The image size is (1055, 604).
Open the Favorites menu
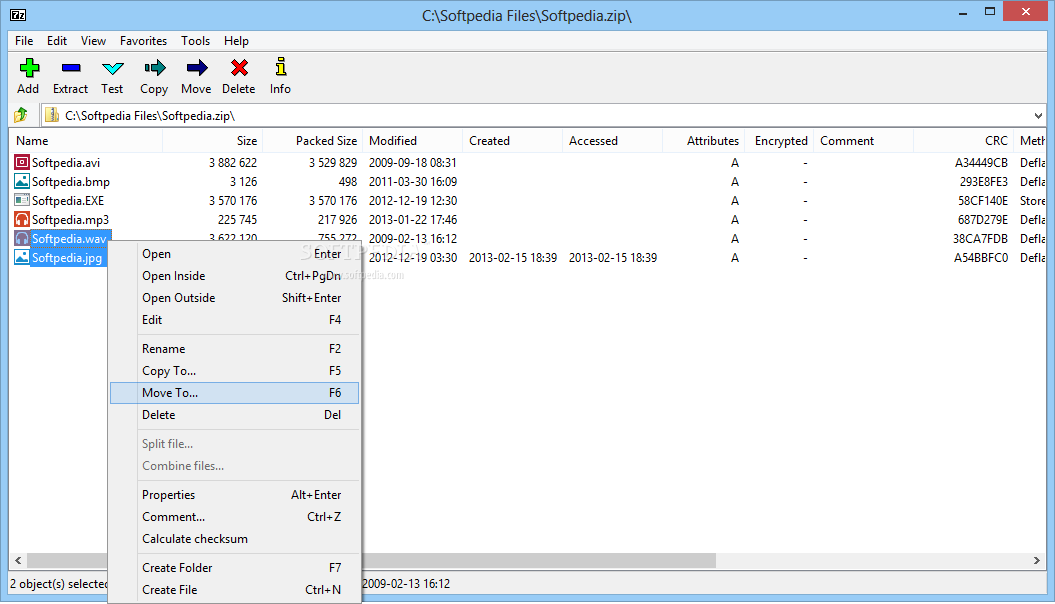(143, 40)
